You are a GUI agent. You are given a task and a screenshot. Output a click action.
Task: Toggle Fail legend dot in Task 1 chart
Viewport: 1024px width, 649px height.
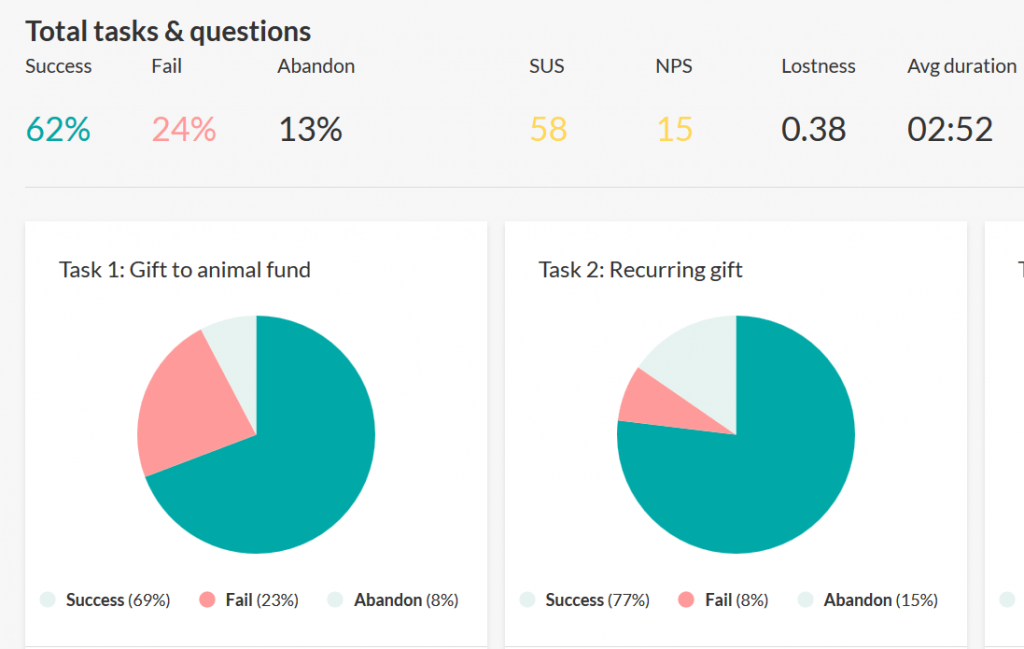(x=207, y=599)
